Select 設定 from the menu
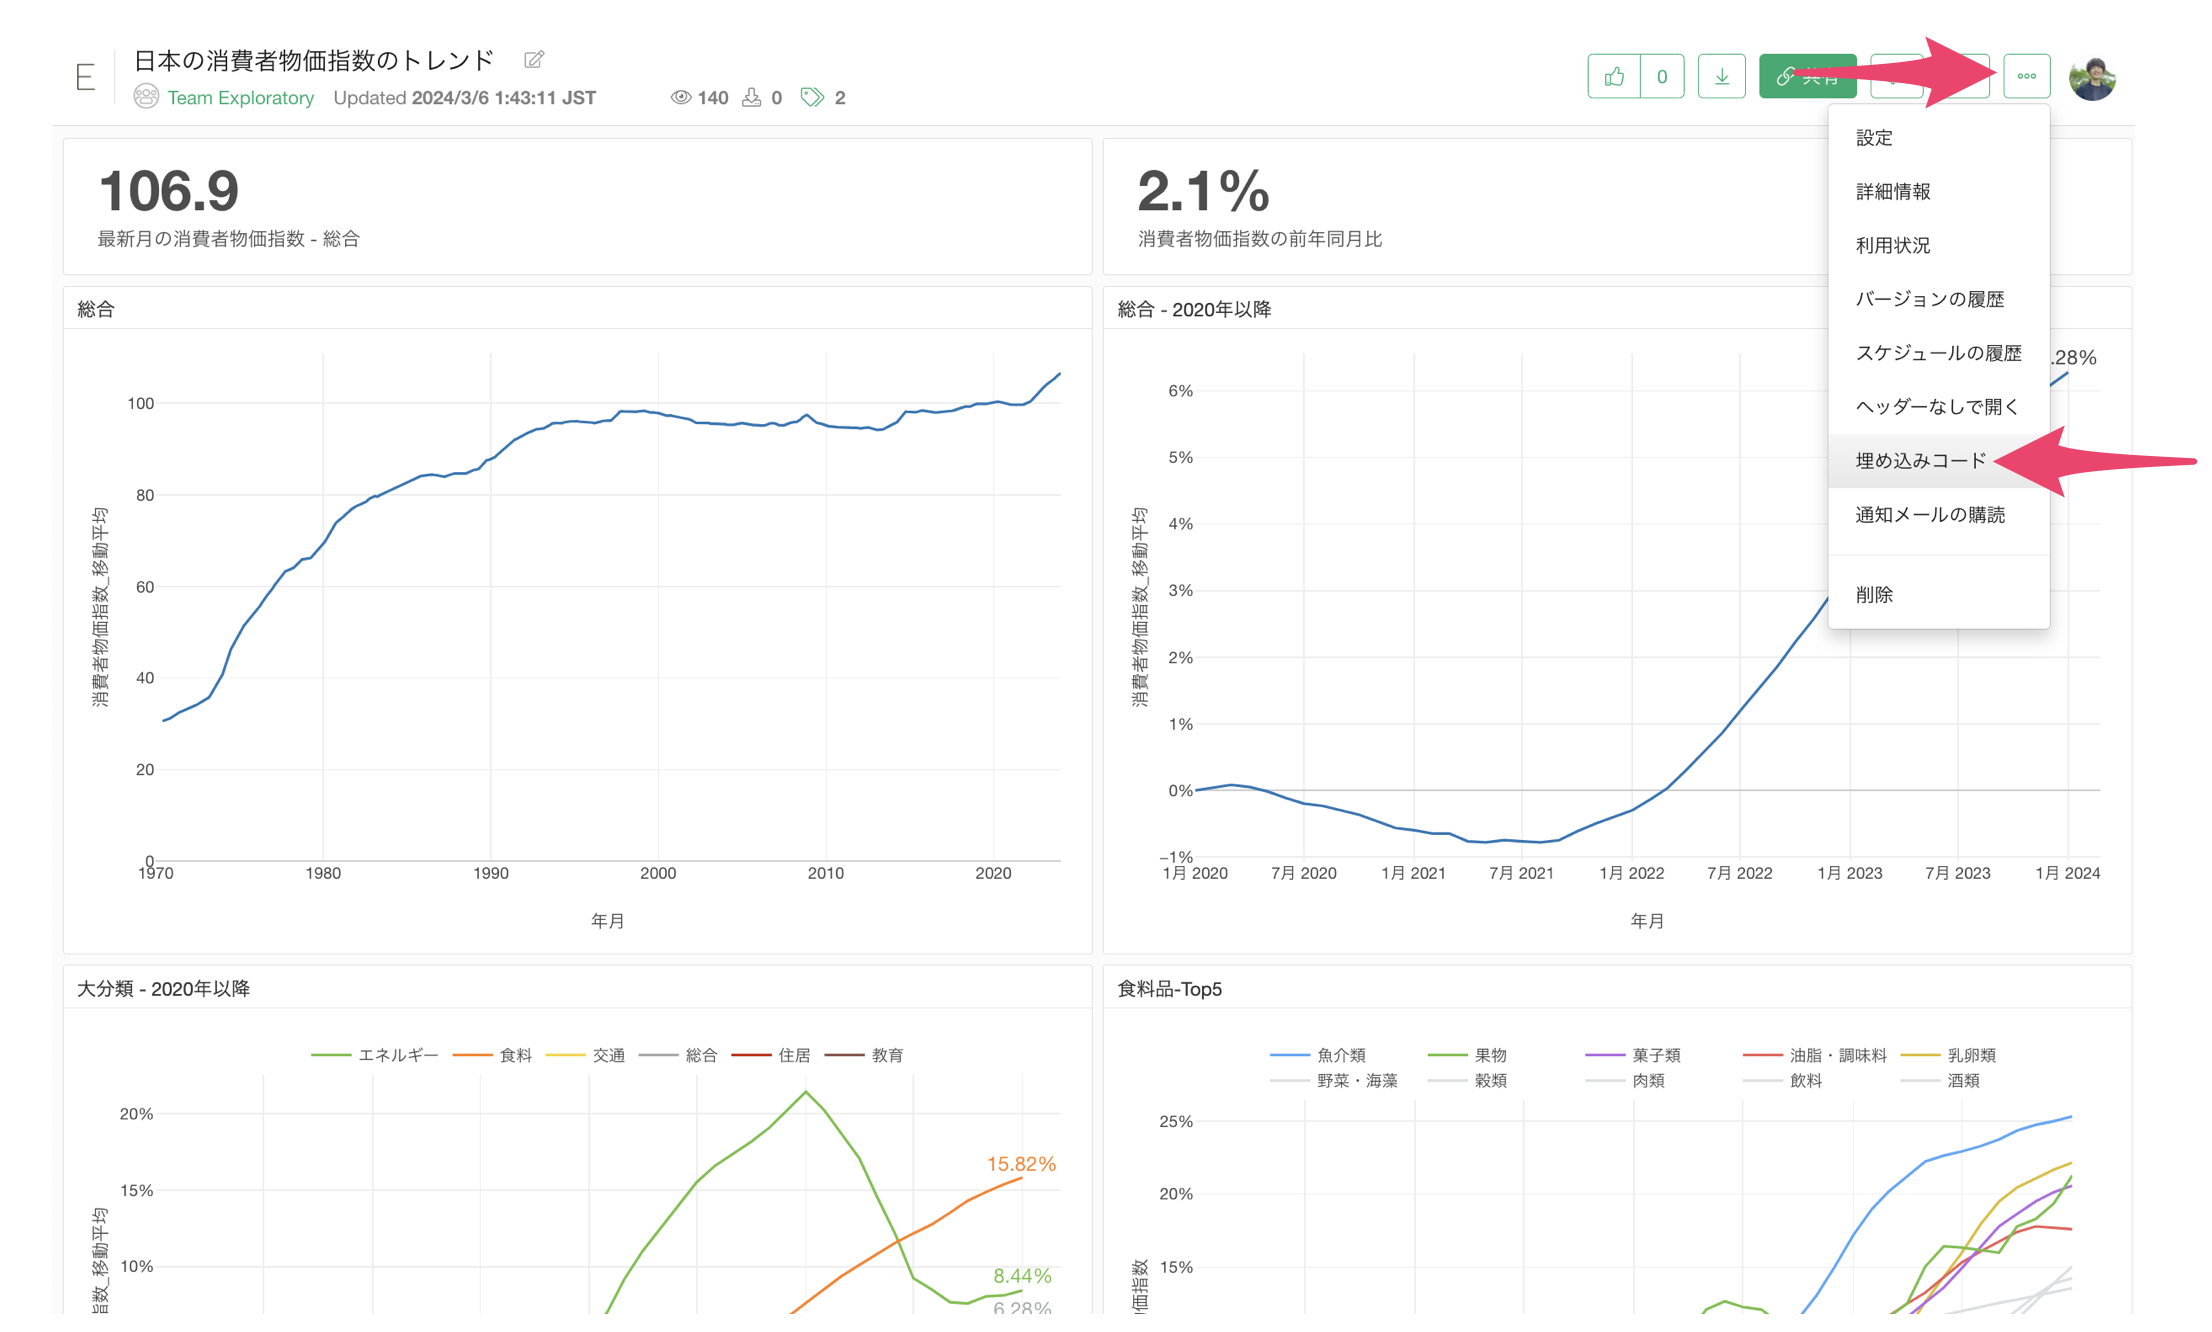Viewport: 2212px width, 1332px height. [1938, 138]
